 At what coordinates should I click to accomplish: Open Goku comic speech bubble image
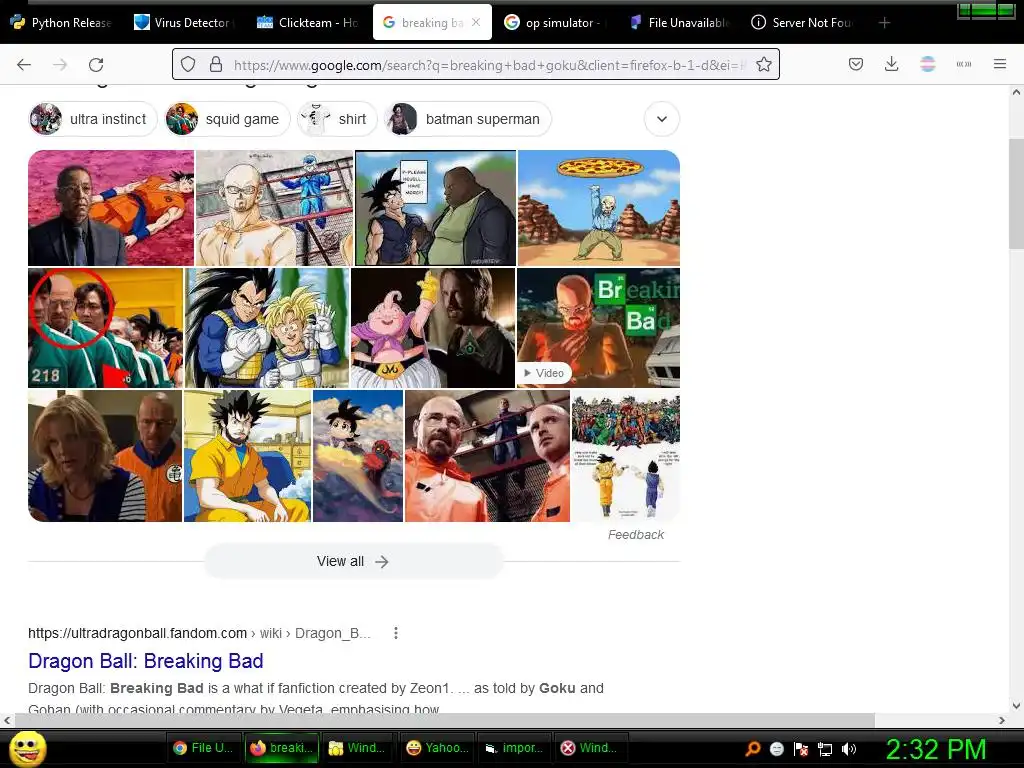(x=436, y=208)
